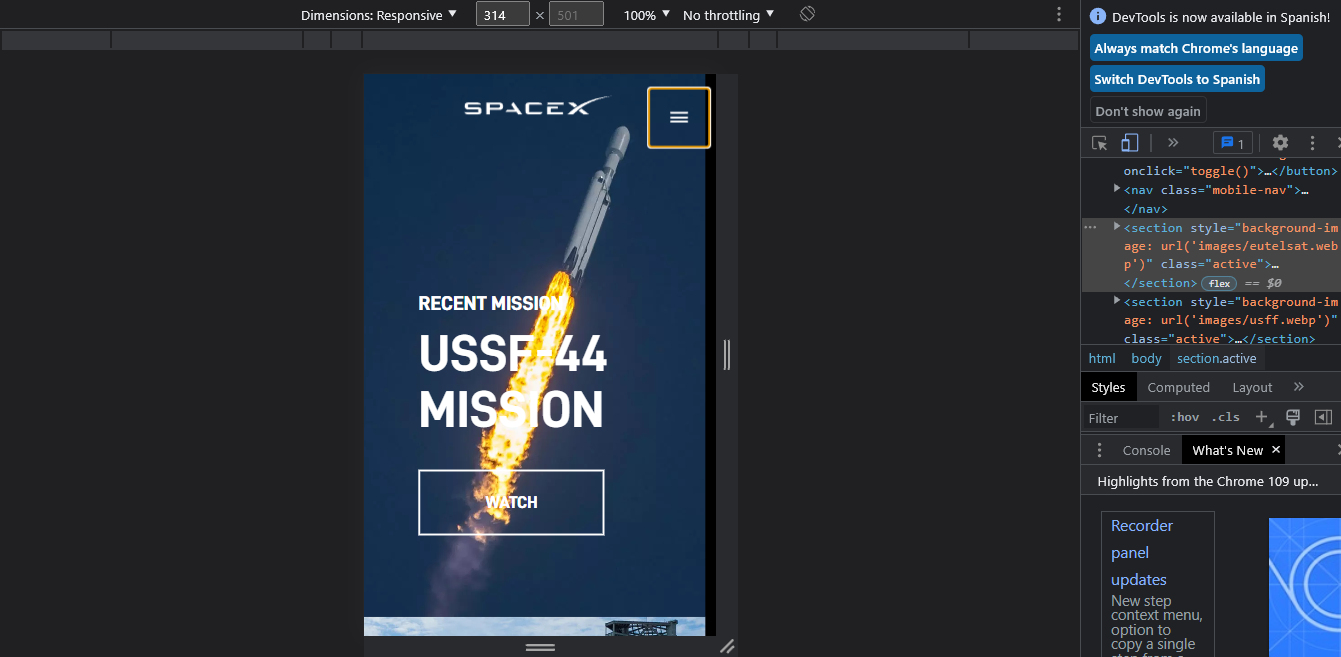
Task: Toggle the :hov element state panel
Action: coord(1183,417)
